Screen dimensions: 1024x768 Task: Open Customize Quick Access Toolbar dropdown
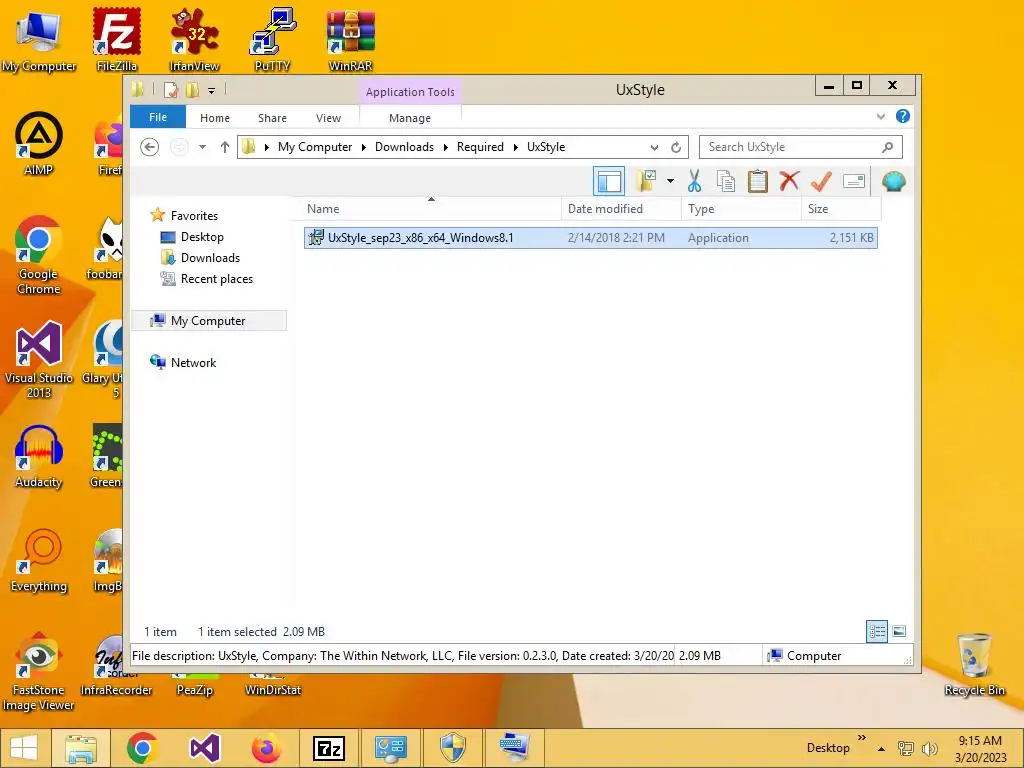pyautogui.click(x=212, y=91)
